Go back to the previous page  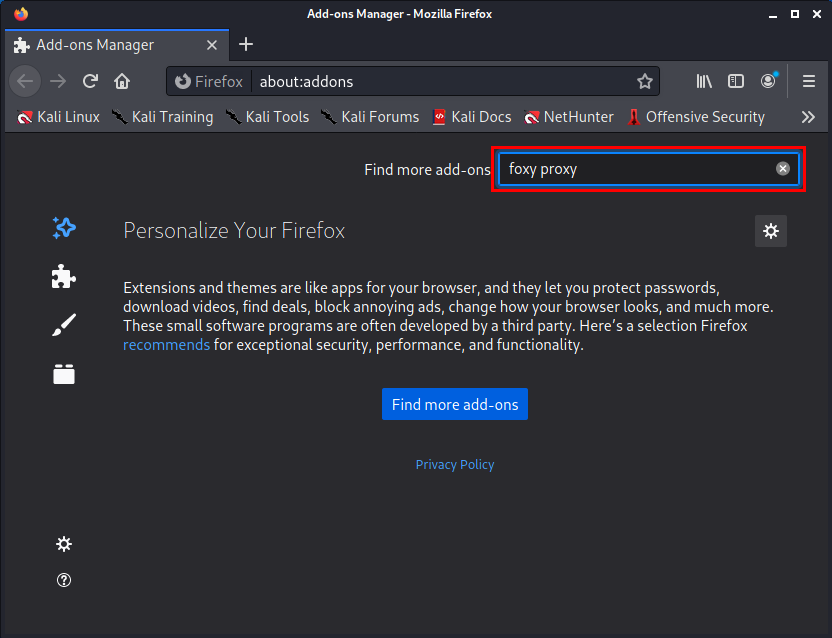(x=25, y=81)
